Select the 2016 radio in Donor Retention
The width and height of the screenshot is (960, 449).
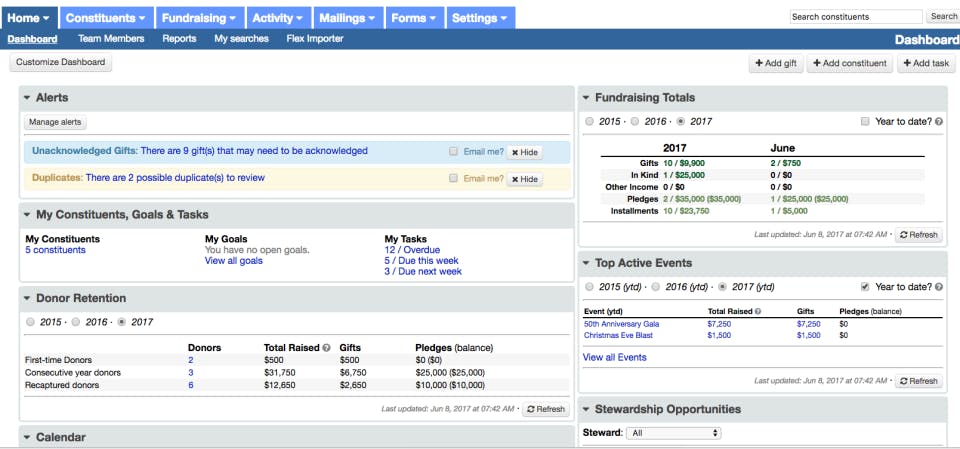76,322
